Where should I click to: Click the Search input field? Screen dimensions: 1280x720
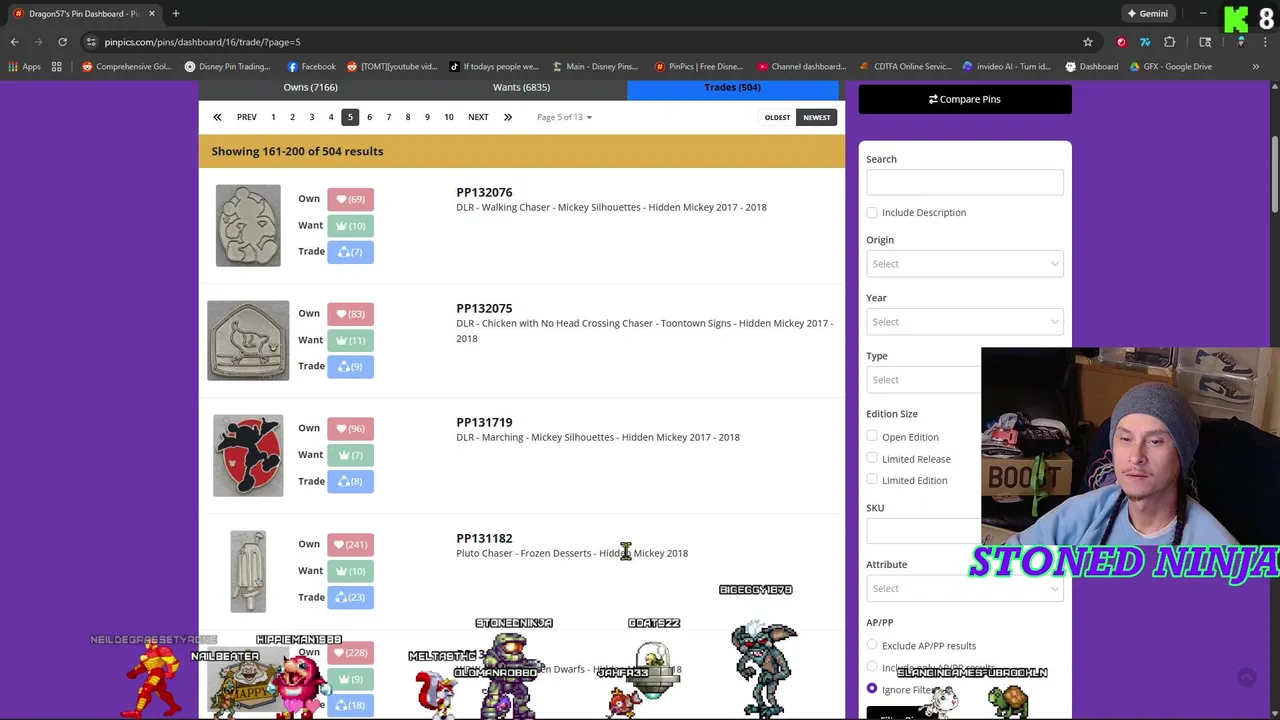[964, 182]
